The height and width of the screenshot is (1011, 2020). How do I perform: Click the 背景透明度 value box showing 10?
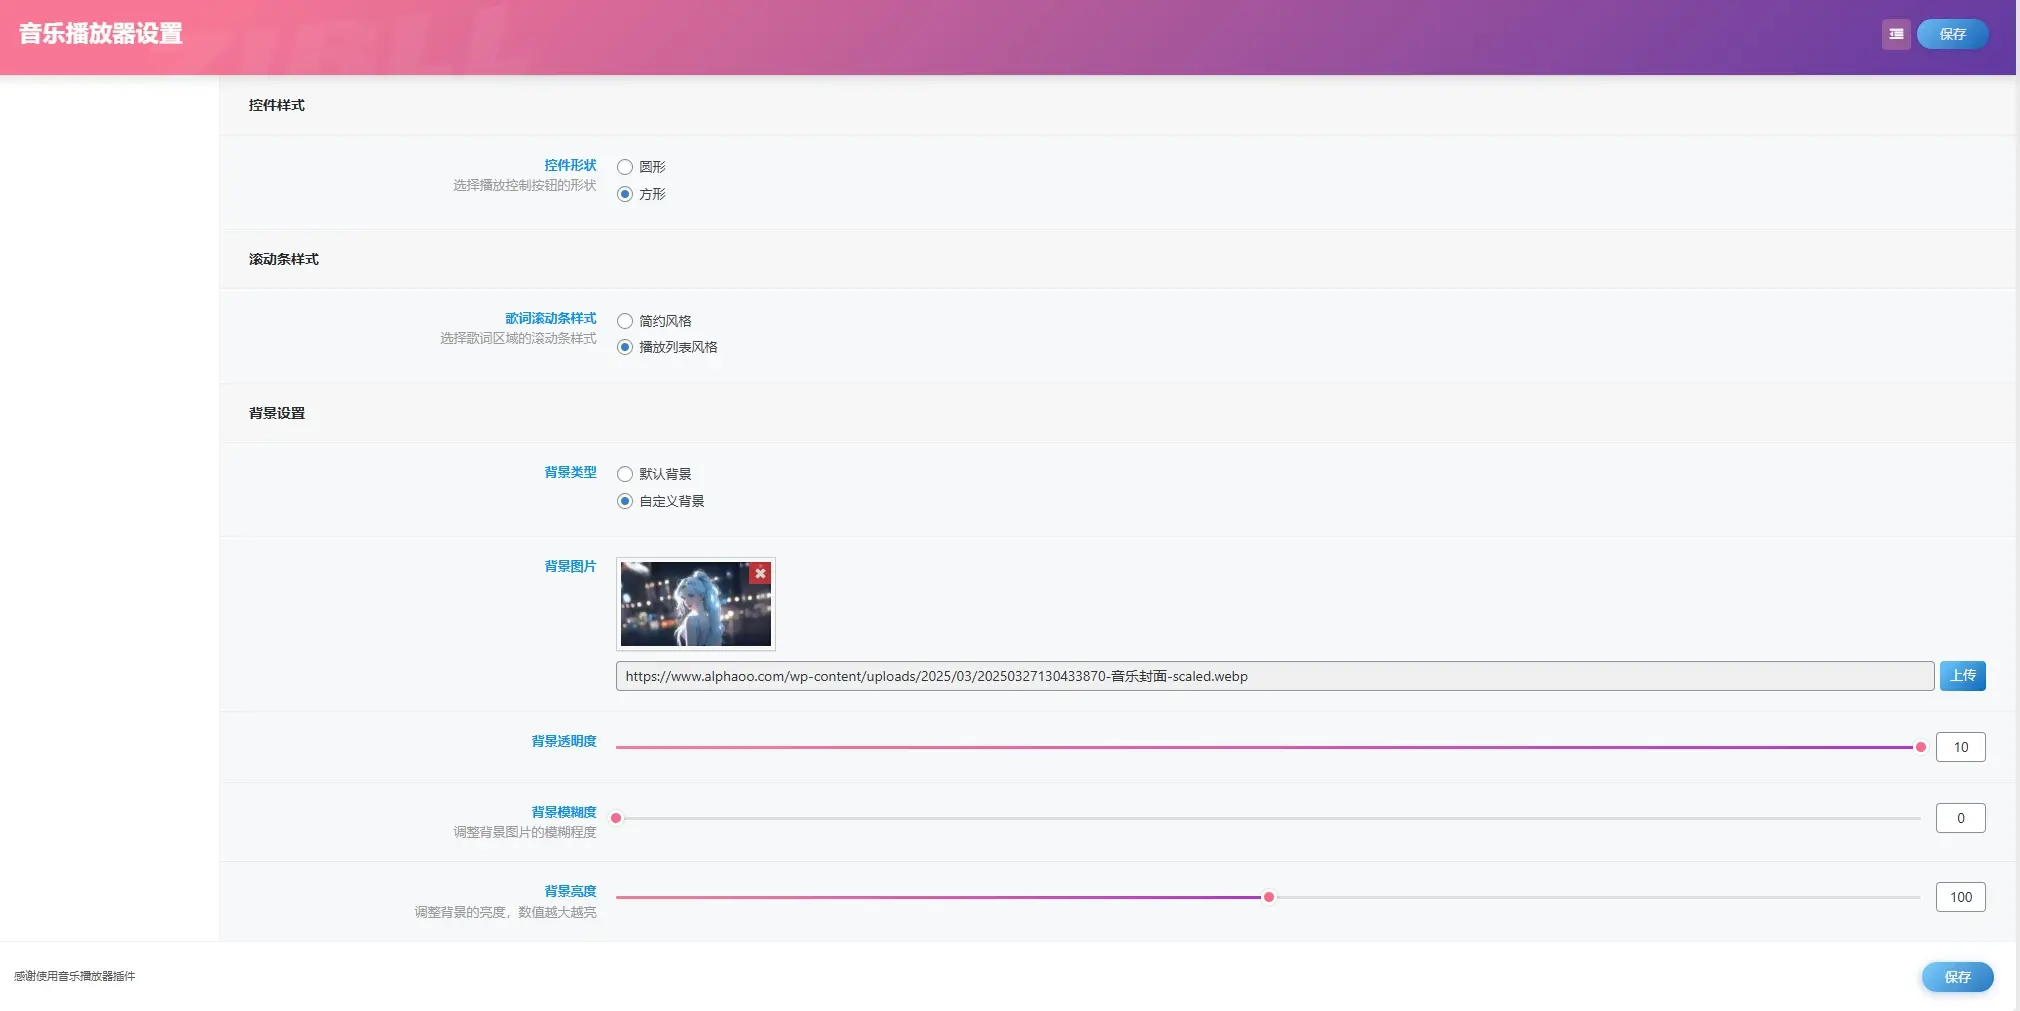click(x=1960, y=747)
